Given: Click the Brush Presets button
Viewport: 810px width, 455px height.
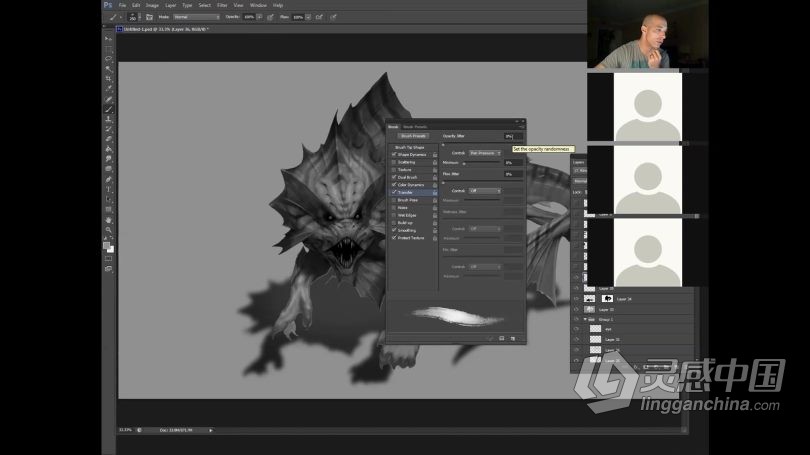Looking at the screenshot, I should click(413, 136).
